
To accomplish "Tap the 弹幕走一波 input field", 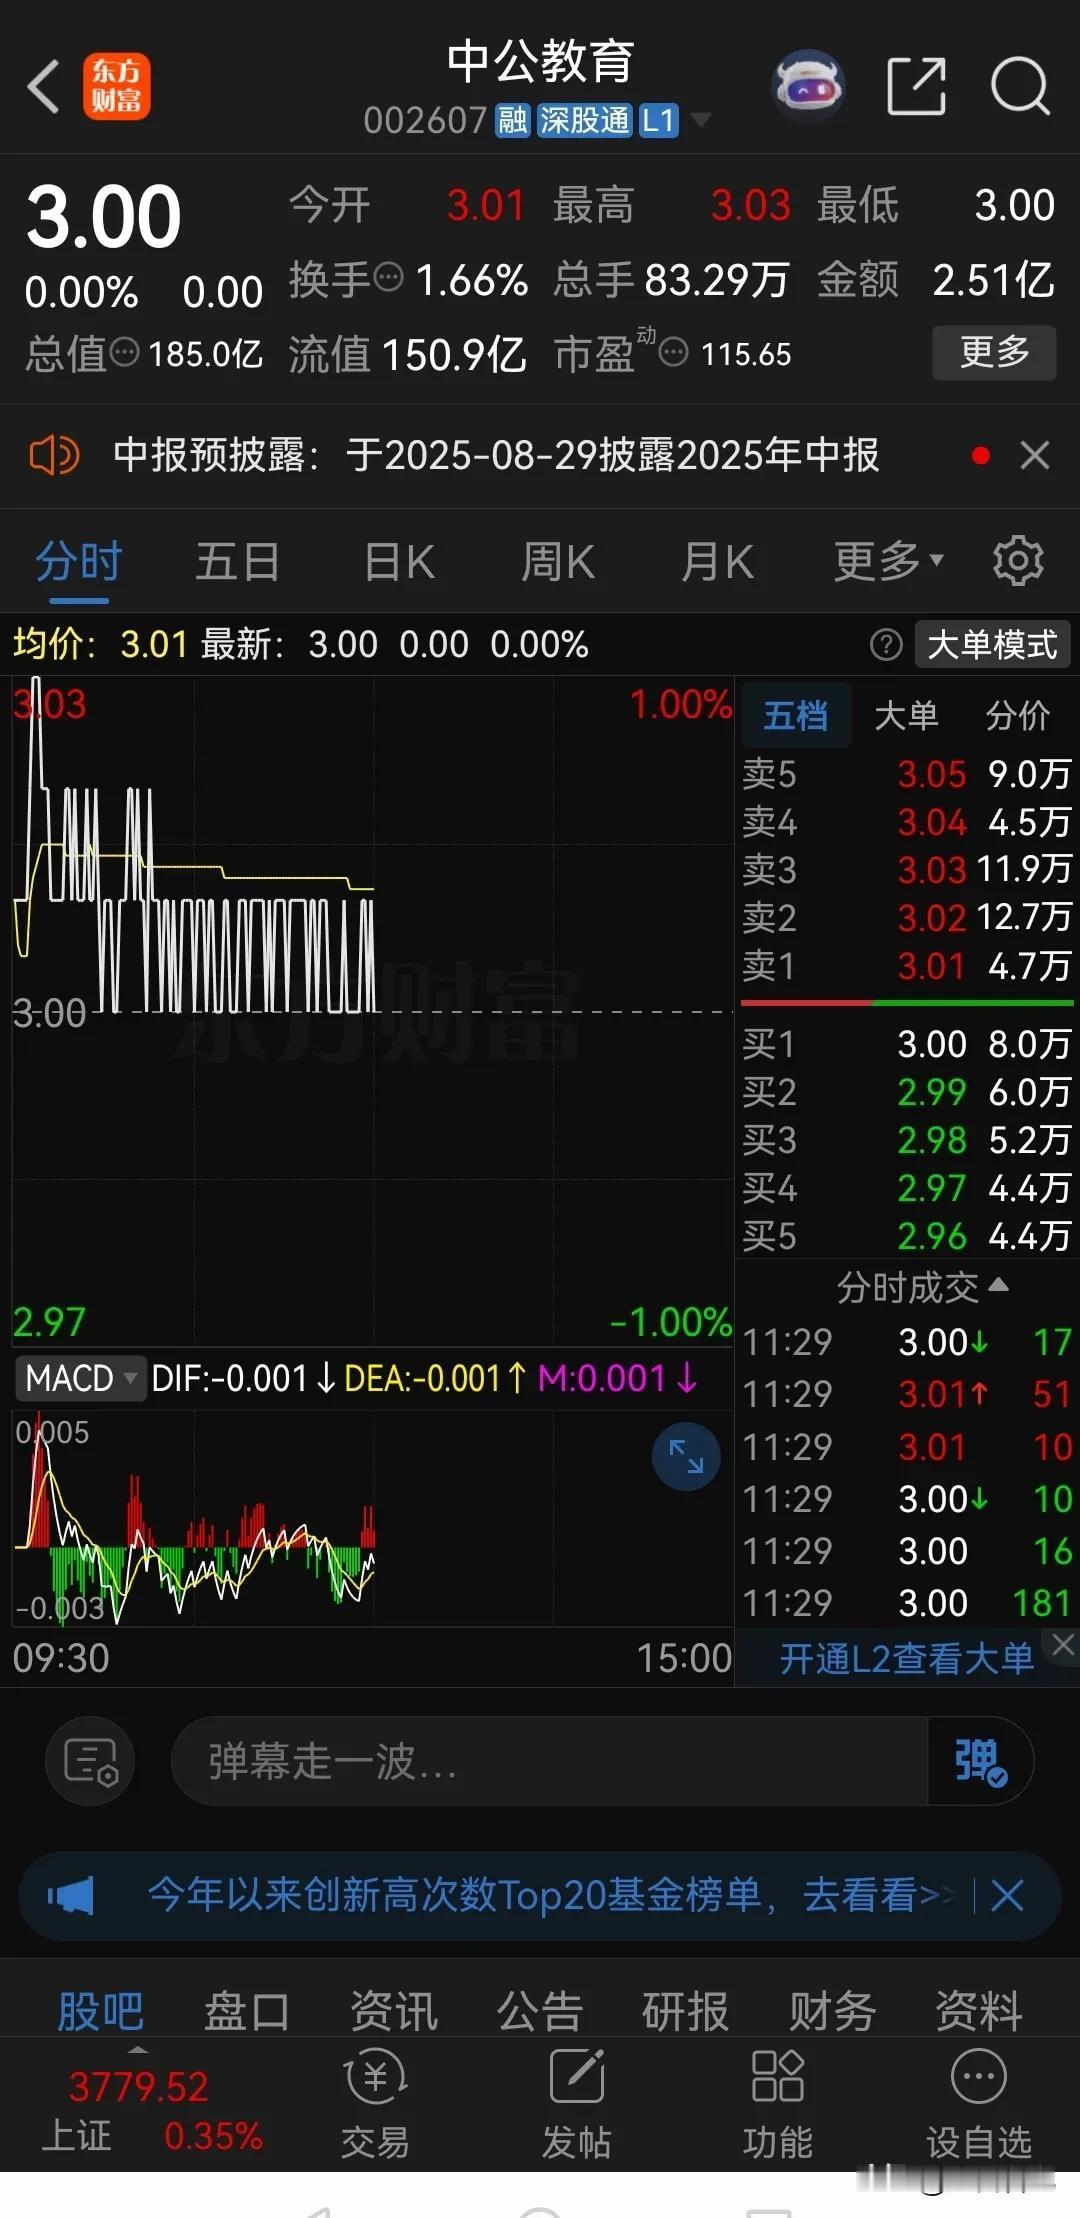I will (x=550, y=1761).
